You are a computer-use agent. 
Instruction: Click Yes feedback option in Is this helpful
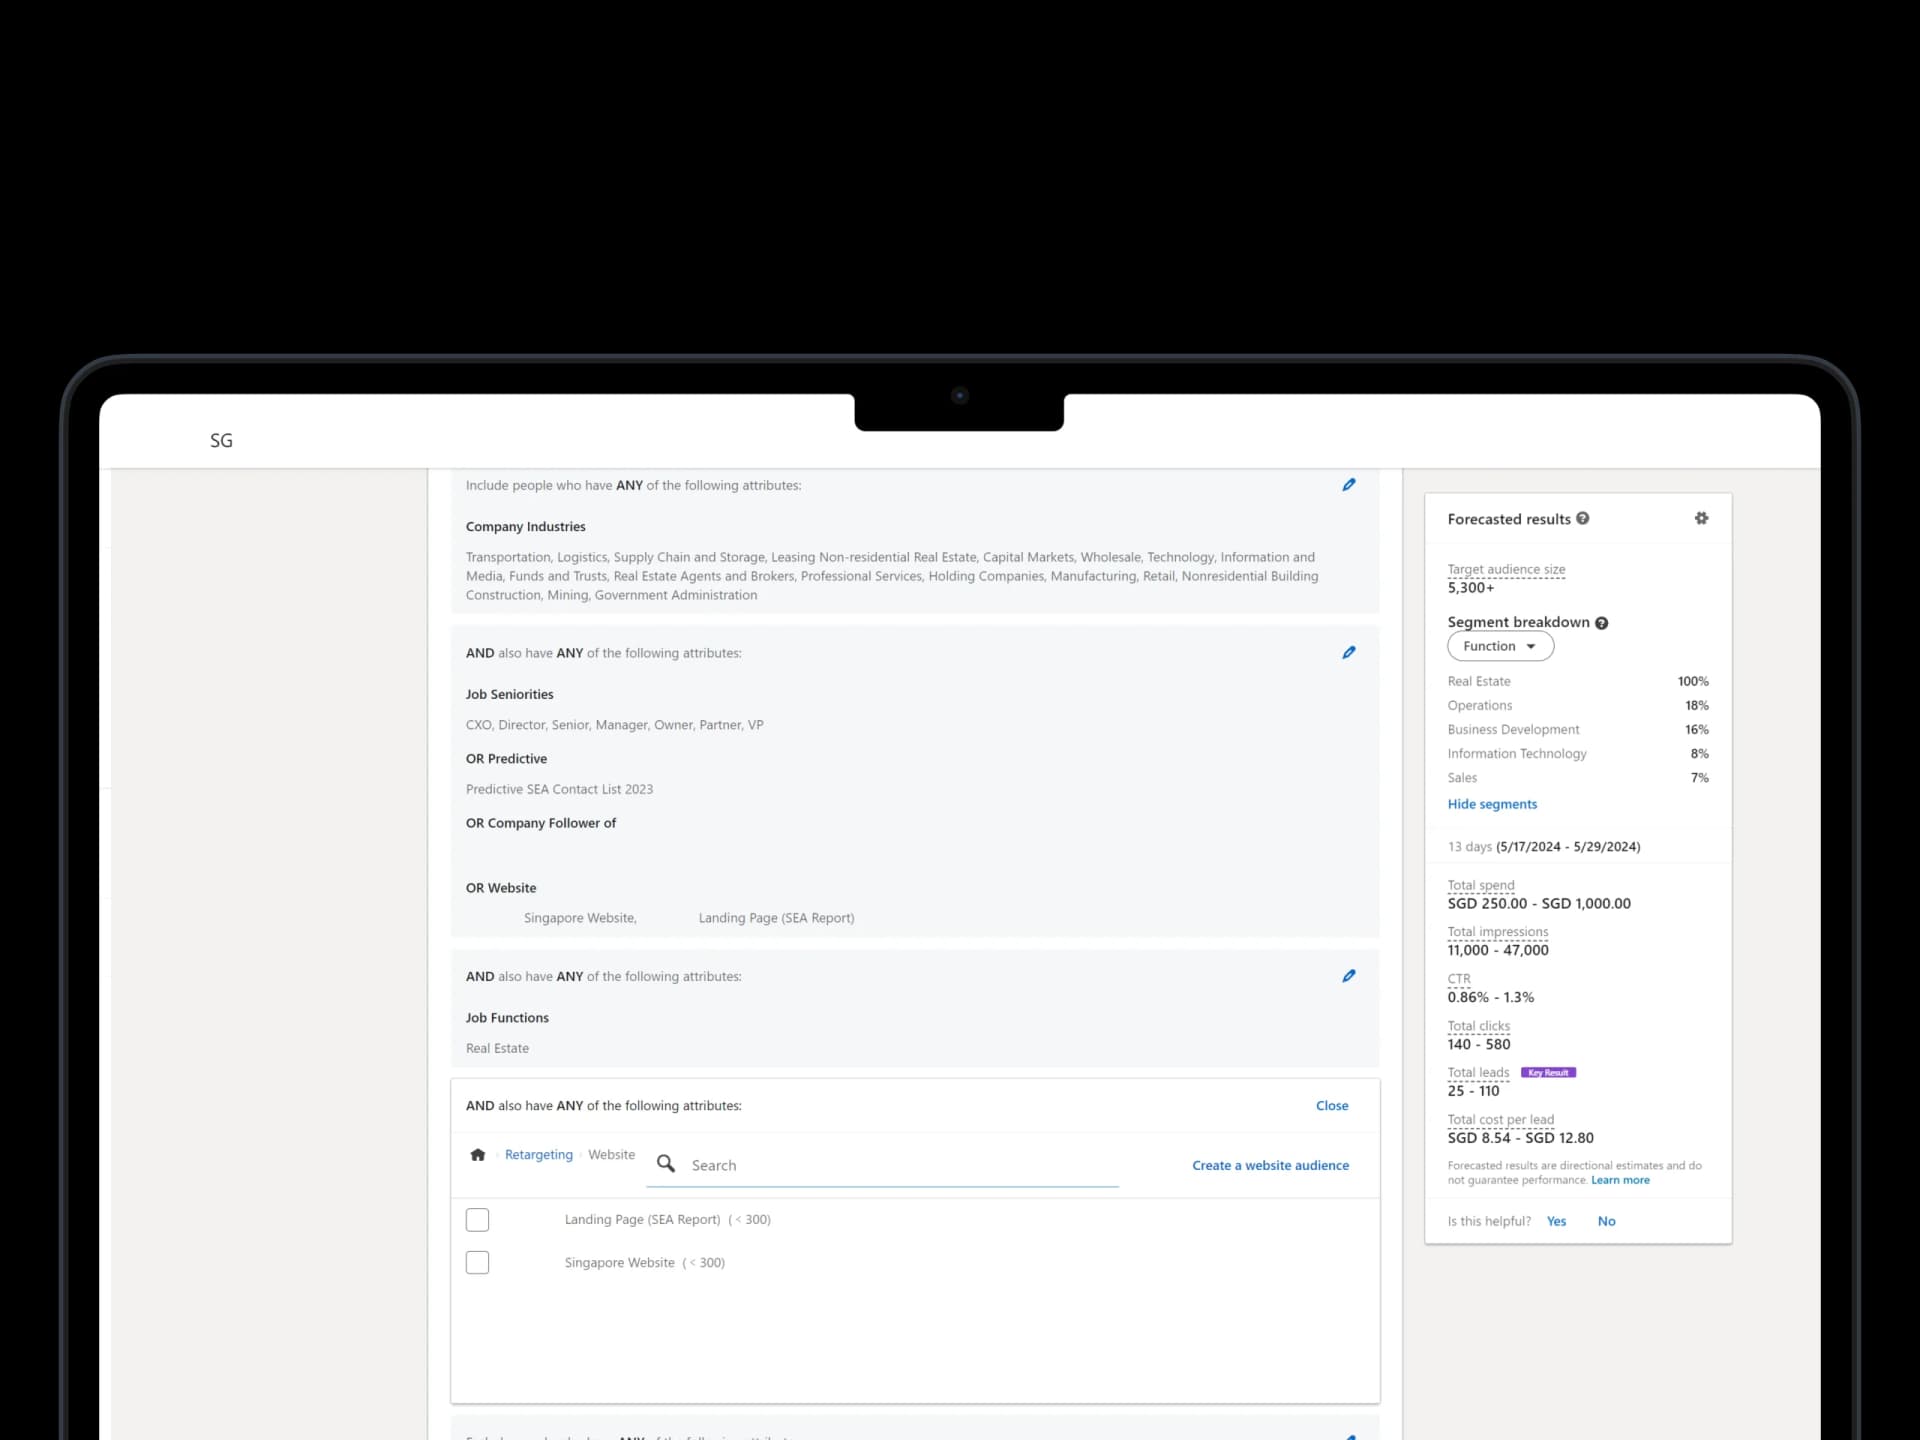pyautogui.click(x=1557, y=1221)
